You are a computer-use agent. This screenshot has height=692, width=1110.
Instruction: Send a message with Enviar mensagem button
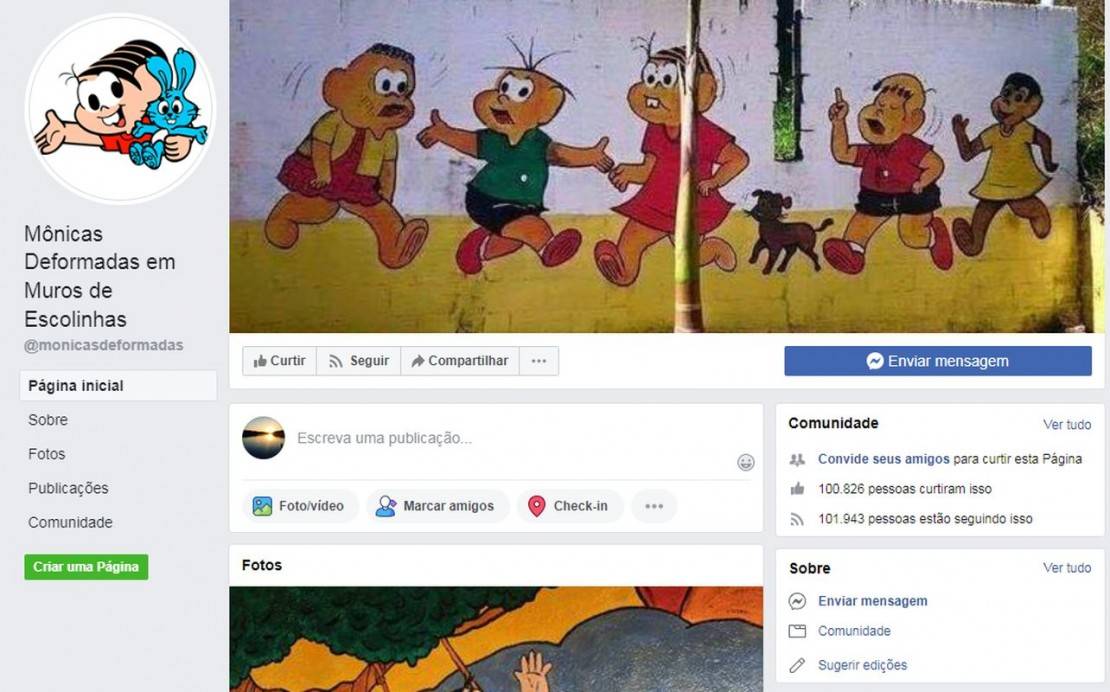[x=938, y=361]
